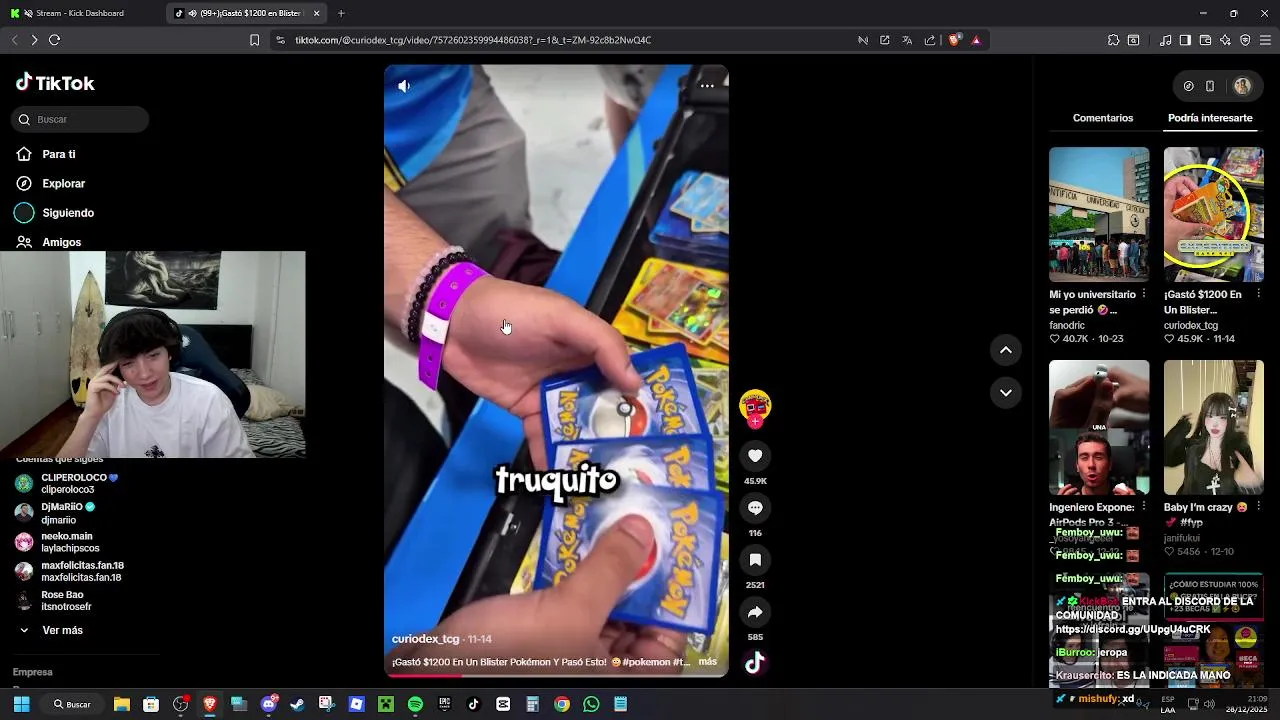This screenshot has height=720, width=1280.
Task: Open Discord from the taskbar
Action: tap(268, 704)
